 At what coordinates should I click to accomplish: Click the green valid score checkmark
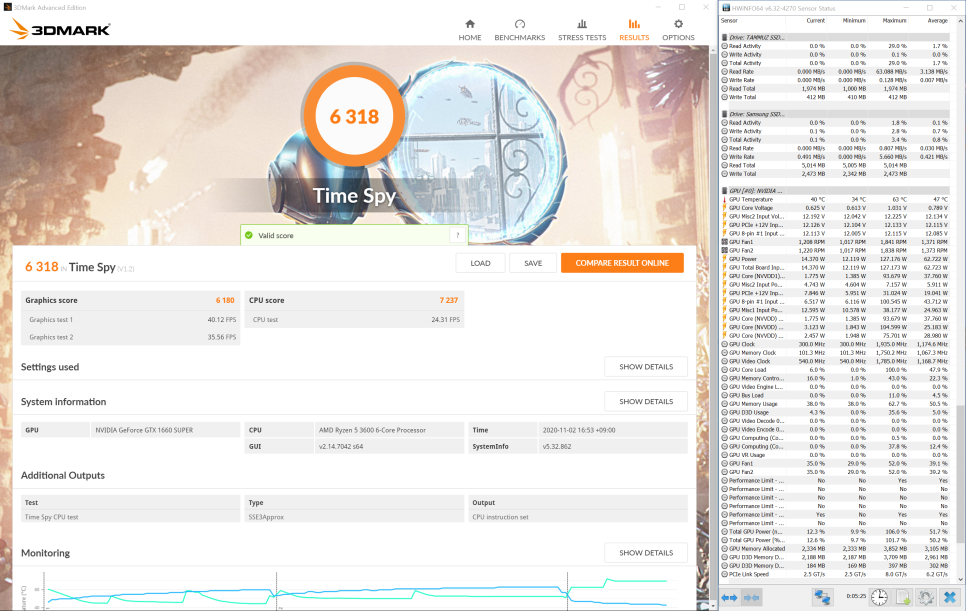click(249, 235)
